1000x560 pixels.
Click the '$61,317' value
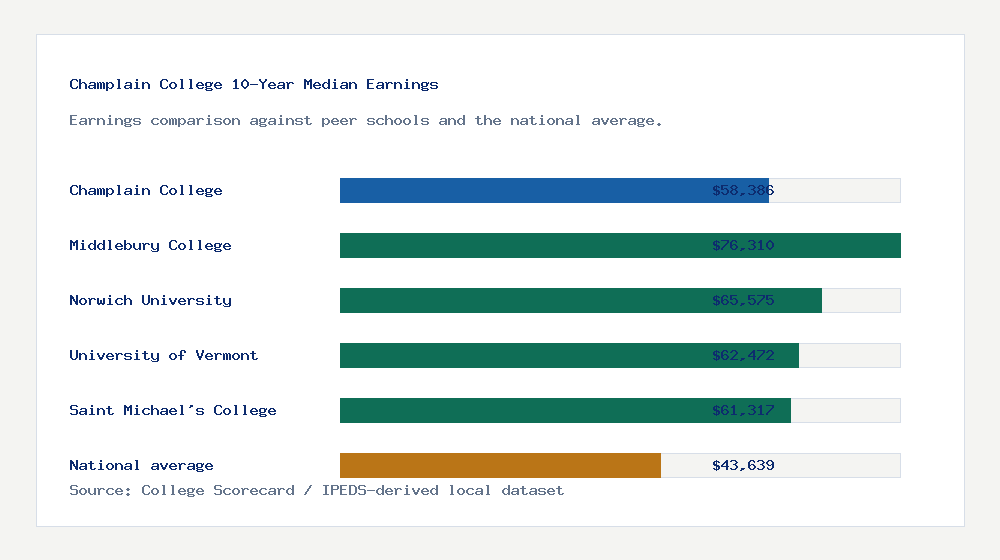coord(743,410)
